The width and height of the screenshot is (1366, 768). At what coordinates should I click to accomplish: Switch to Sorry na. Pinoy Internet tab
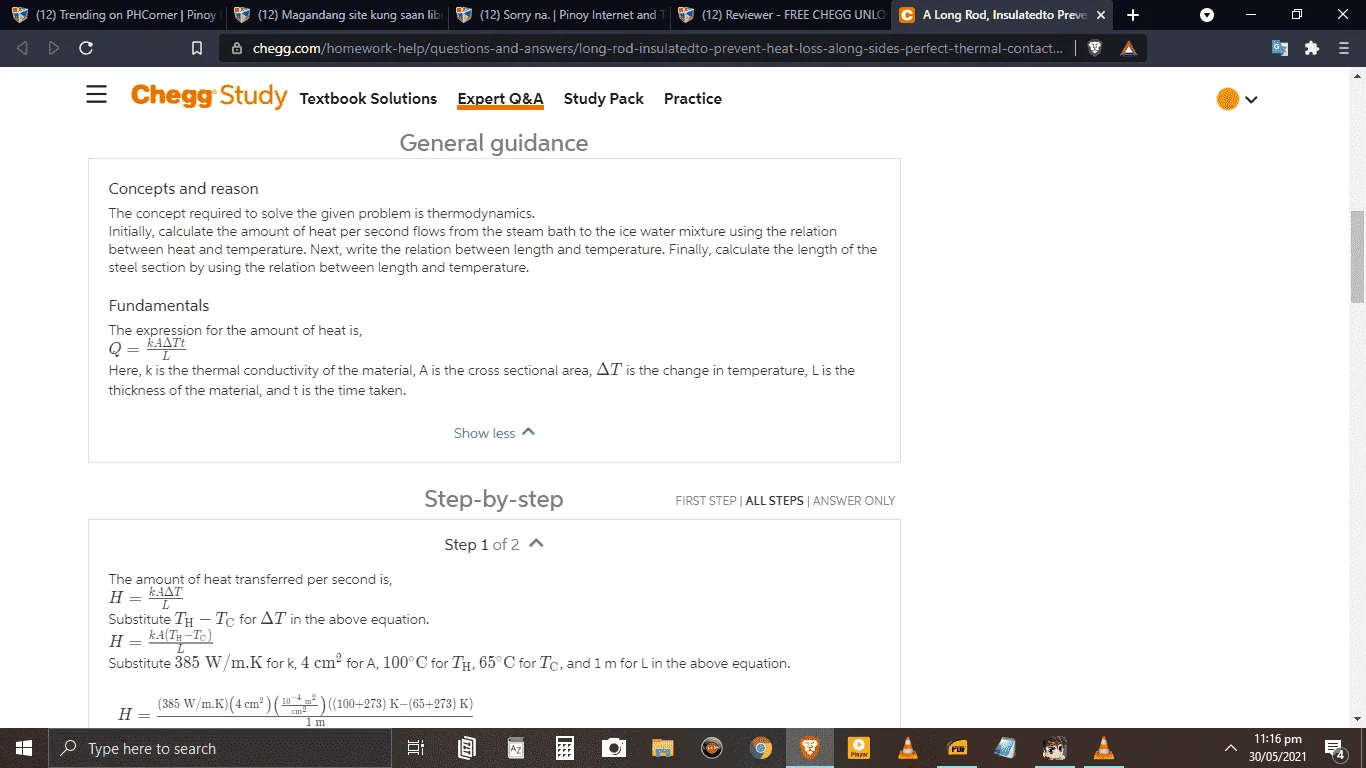559,15
